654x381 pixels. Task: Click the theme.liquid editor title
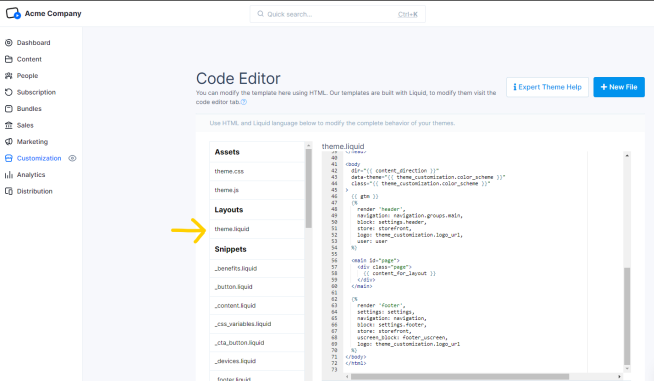coord(343,146)
